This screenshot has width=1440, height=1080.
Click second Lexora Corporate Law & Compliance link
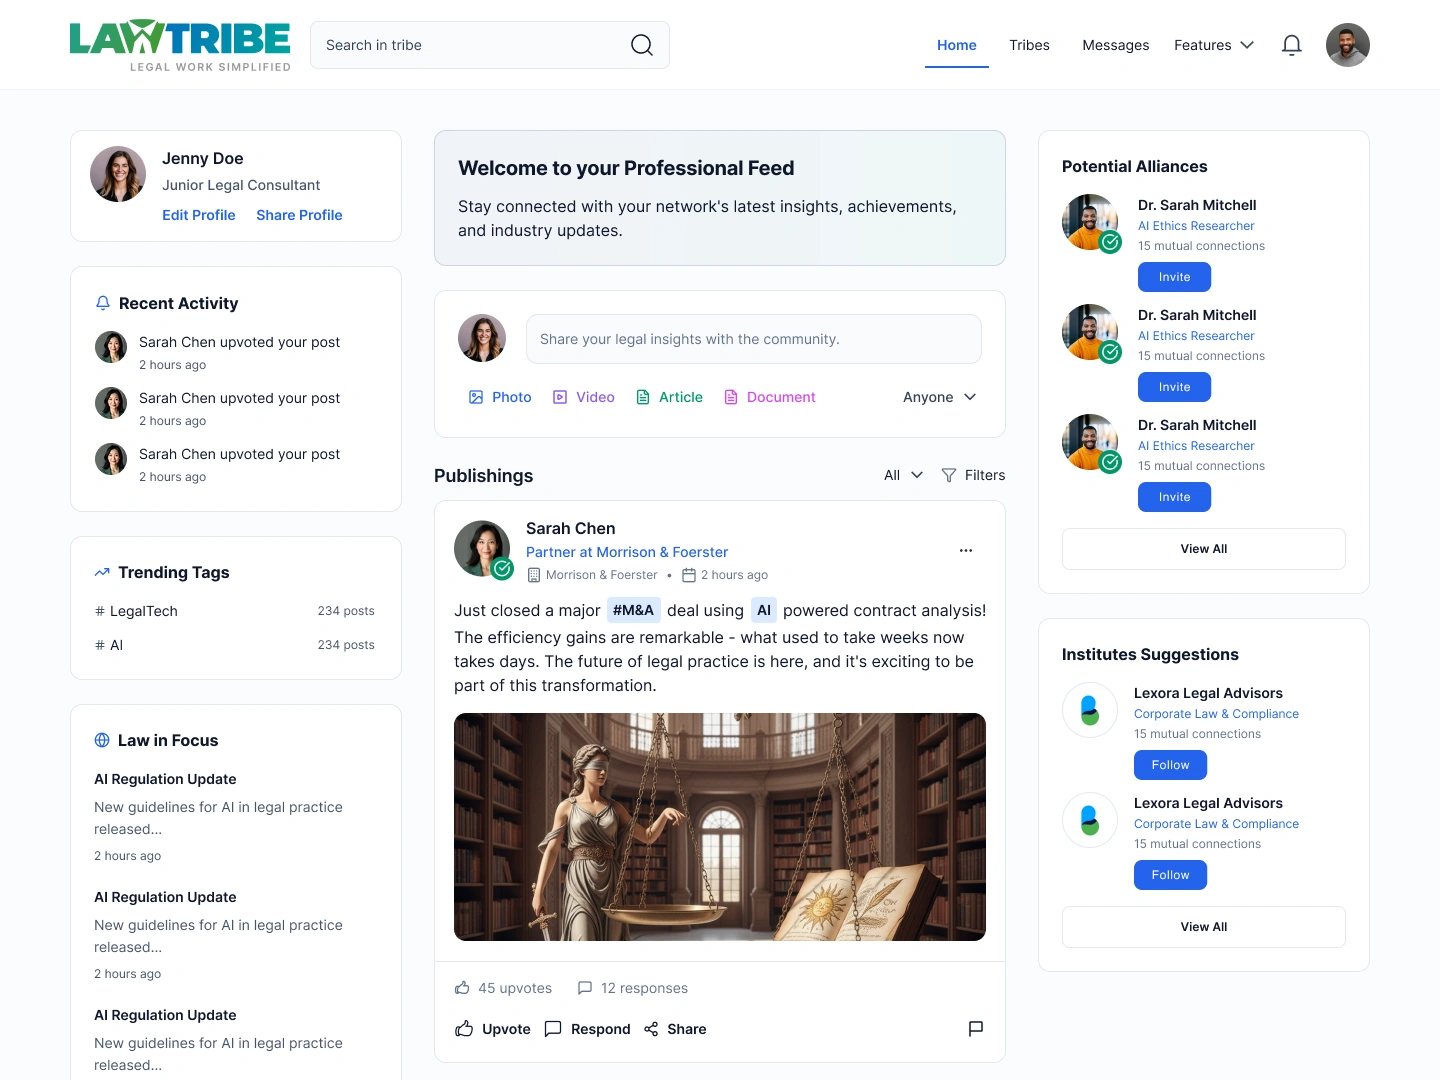coord(1216,824)
